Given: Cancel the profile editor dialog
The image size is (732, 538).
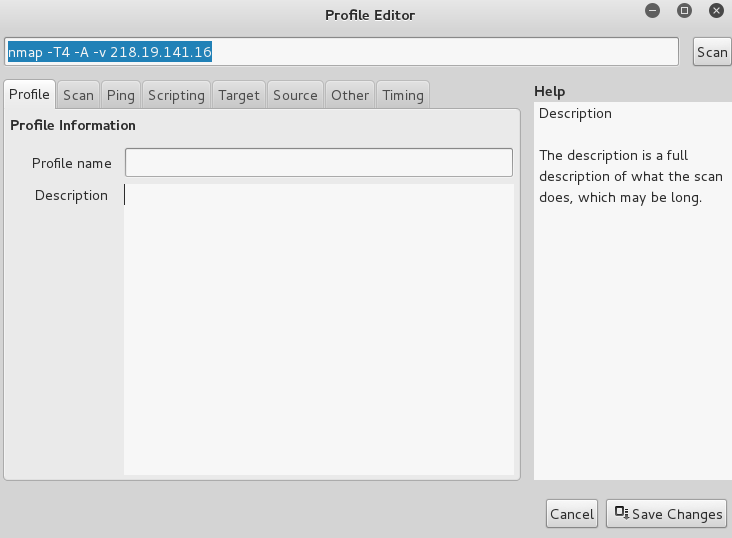Looking at the screenshot, I should [x=572, y=514].
